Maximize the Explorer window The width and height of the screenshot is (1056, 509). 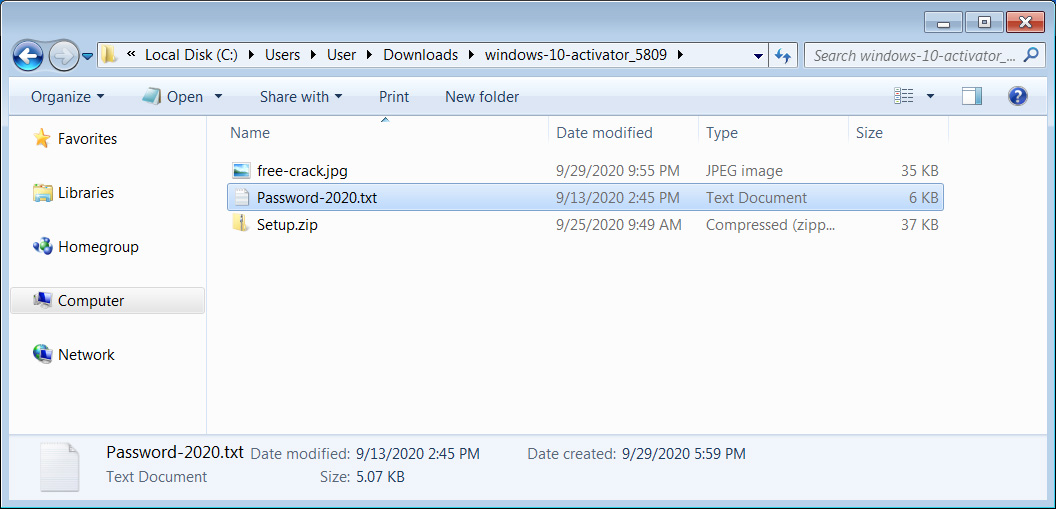coord(984,23)
